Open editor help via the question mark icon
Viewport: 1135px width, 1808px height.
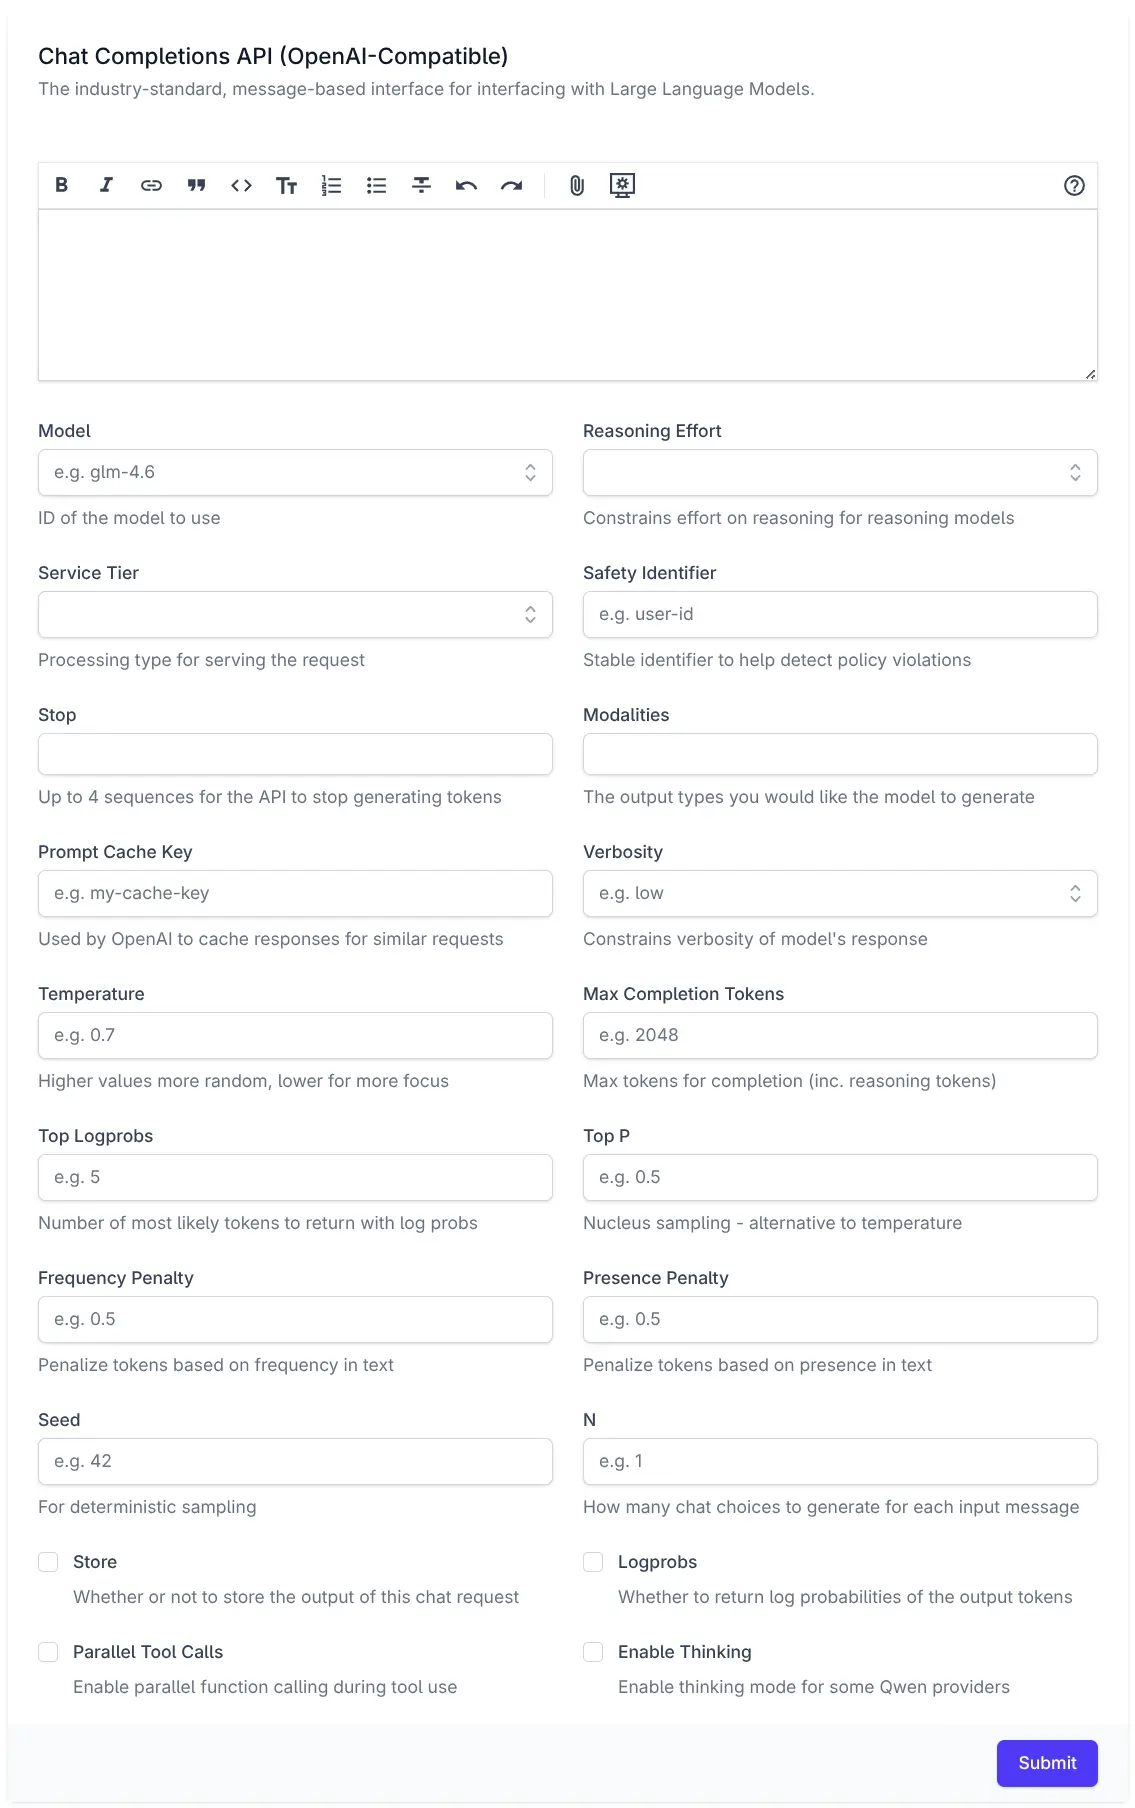1074,185
